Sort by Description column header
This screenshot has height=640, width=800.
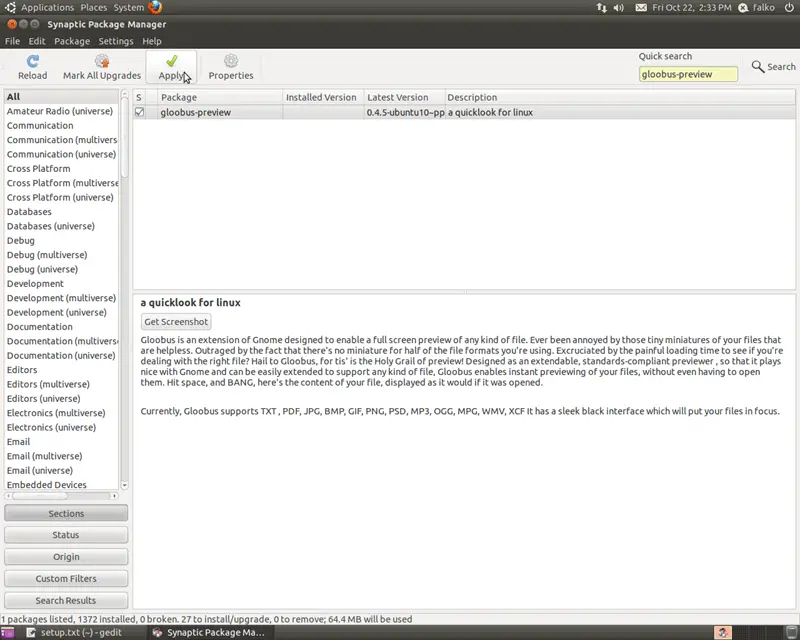619,97
